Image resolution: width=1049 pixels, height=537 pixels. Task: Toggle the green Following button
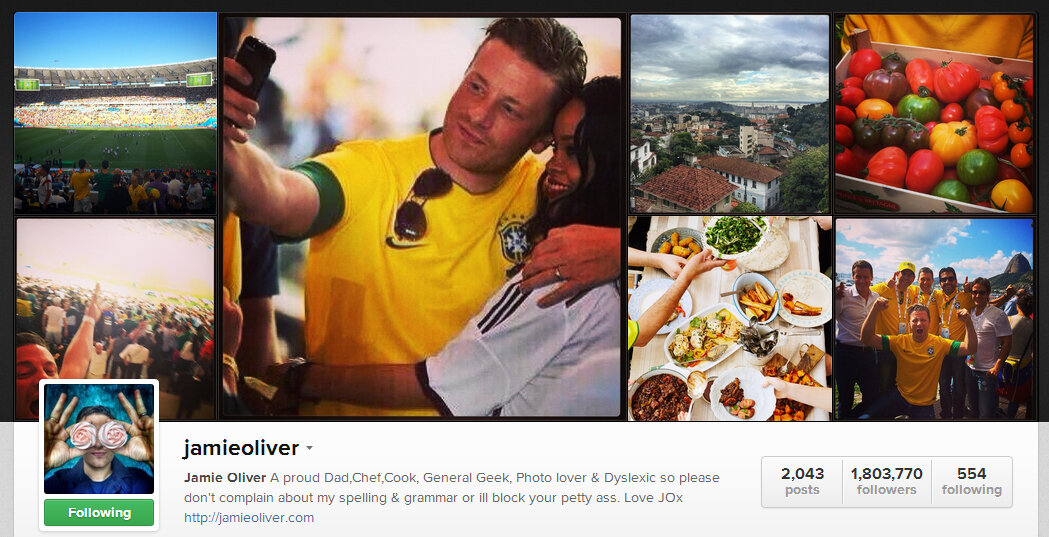point(99,512)
